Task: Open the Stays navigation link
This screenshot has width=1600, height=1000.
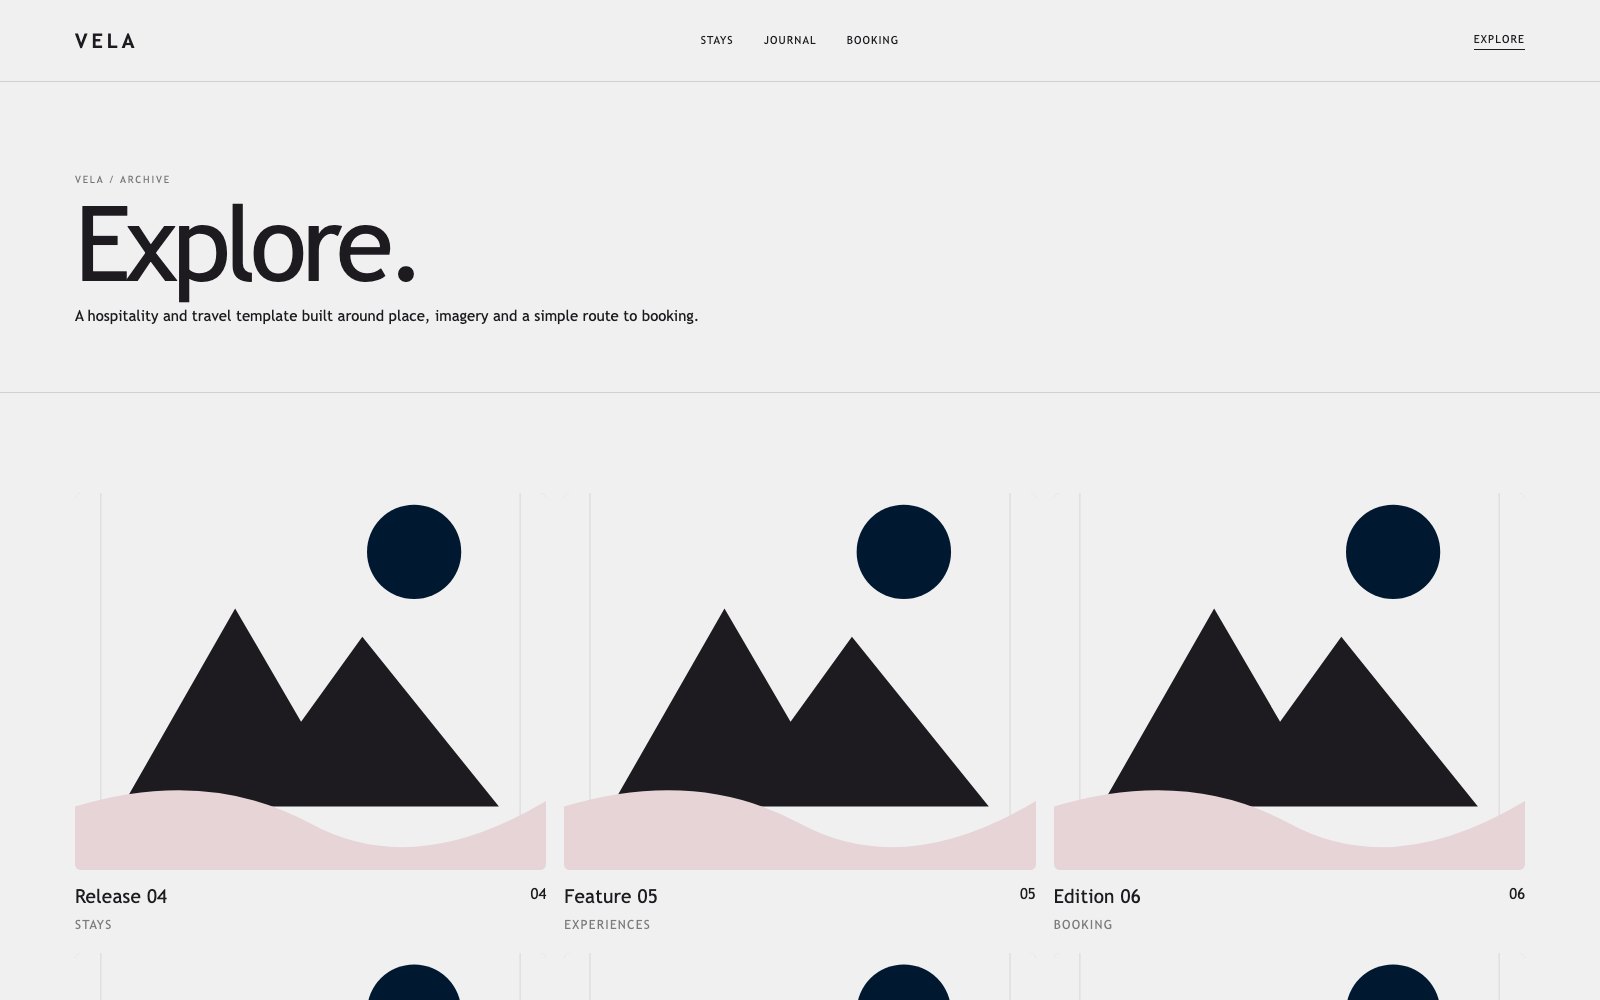Action: click(716, 41)
